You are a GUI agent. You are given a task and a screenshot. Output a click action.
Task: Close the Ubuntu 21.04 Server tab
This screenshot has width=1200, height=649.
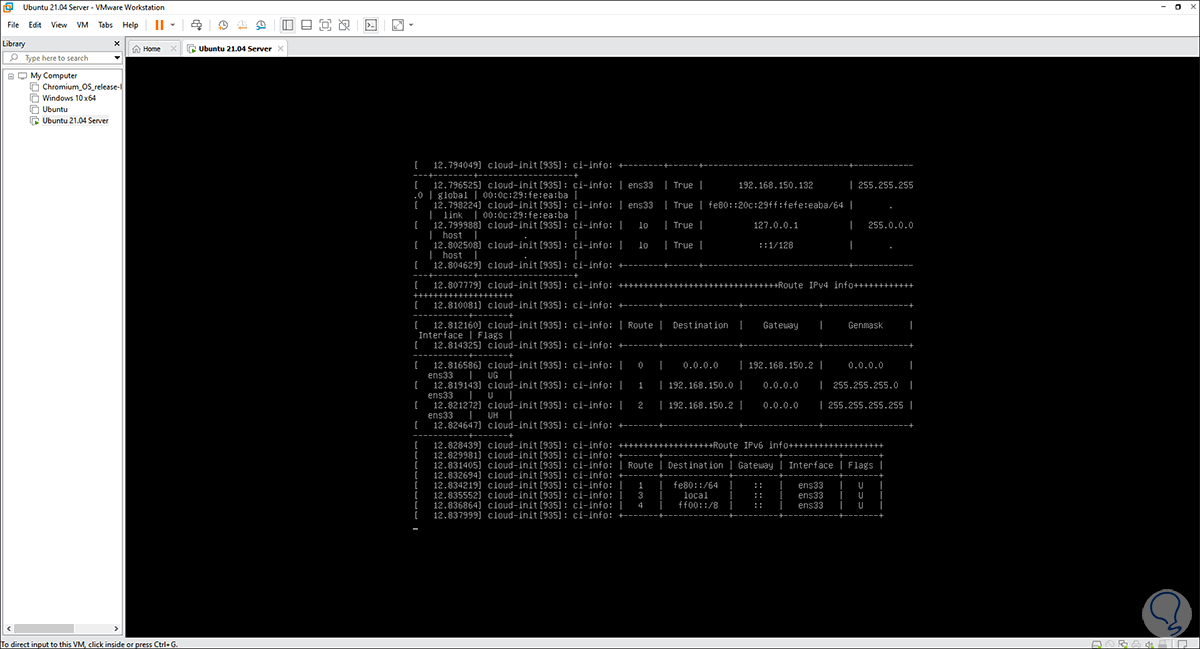(281, 48)
